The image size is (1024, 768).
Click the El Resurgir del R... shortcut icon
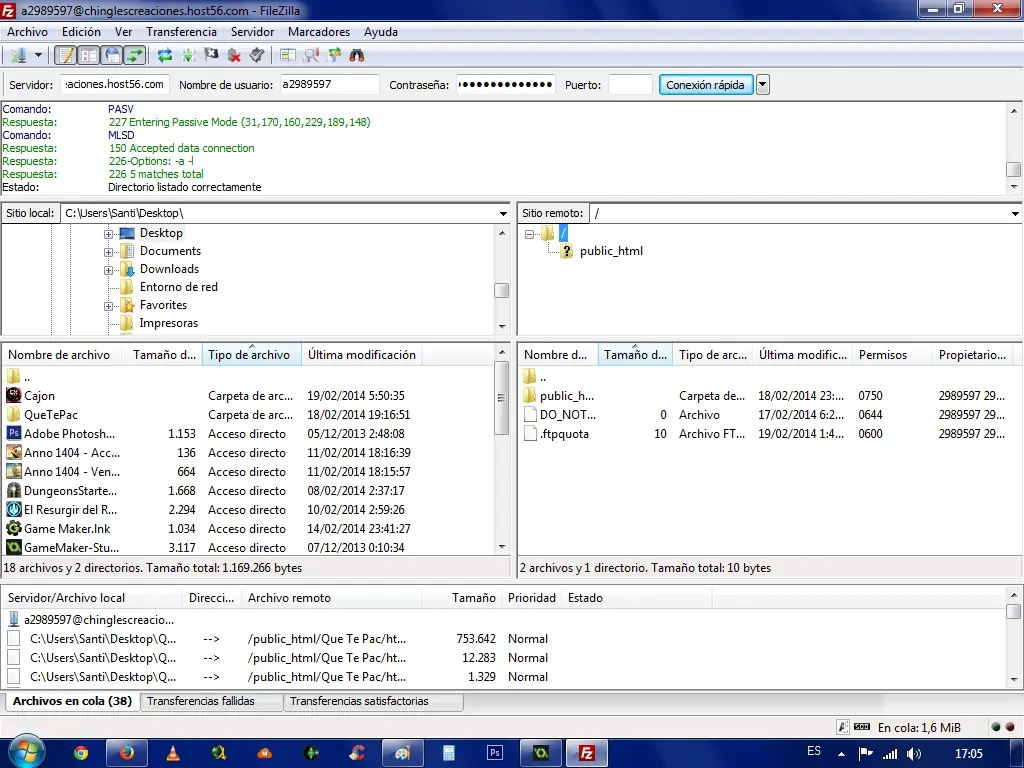pyautogui.click(x=14, y=509)
